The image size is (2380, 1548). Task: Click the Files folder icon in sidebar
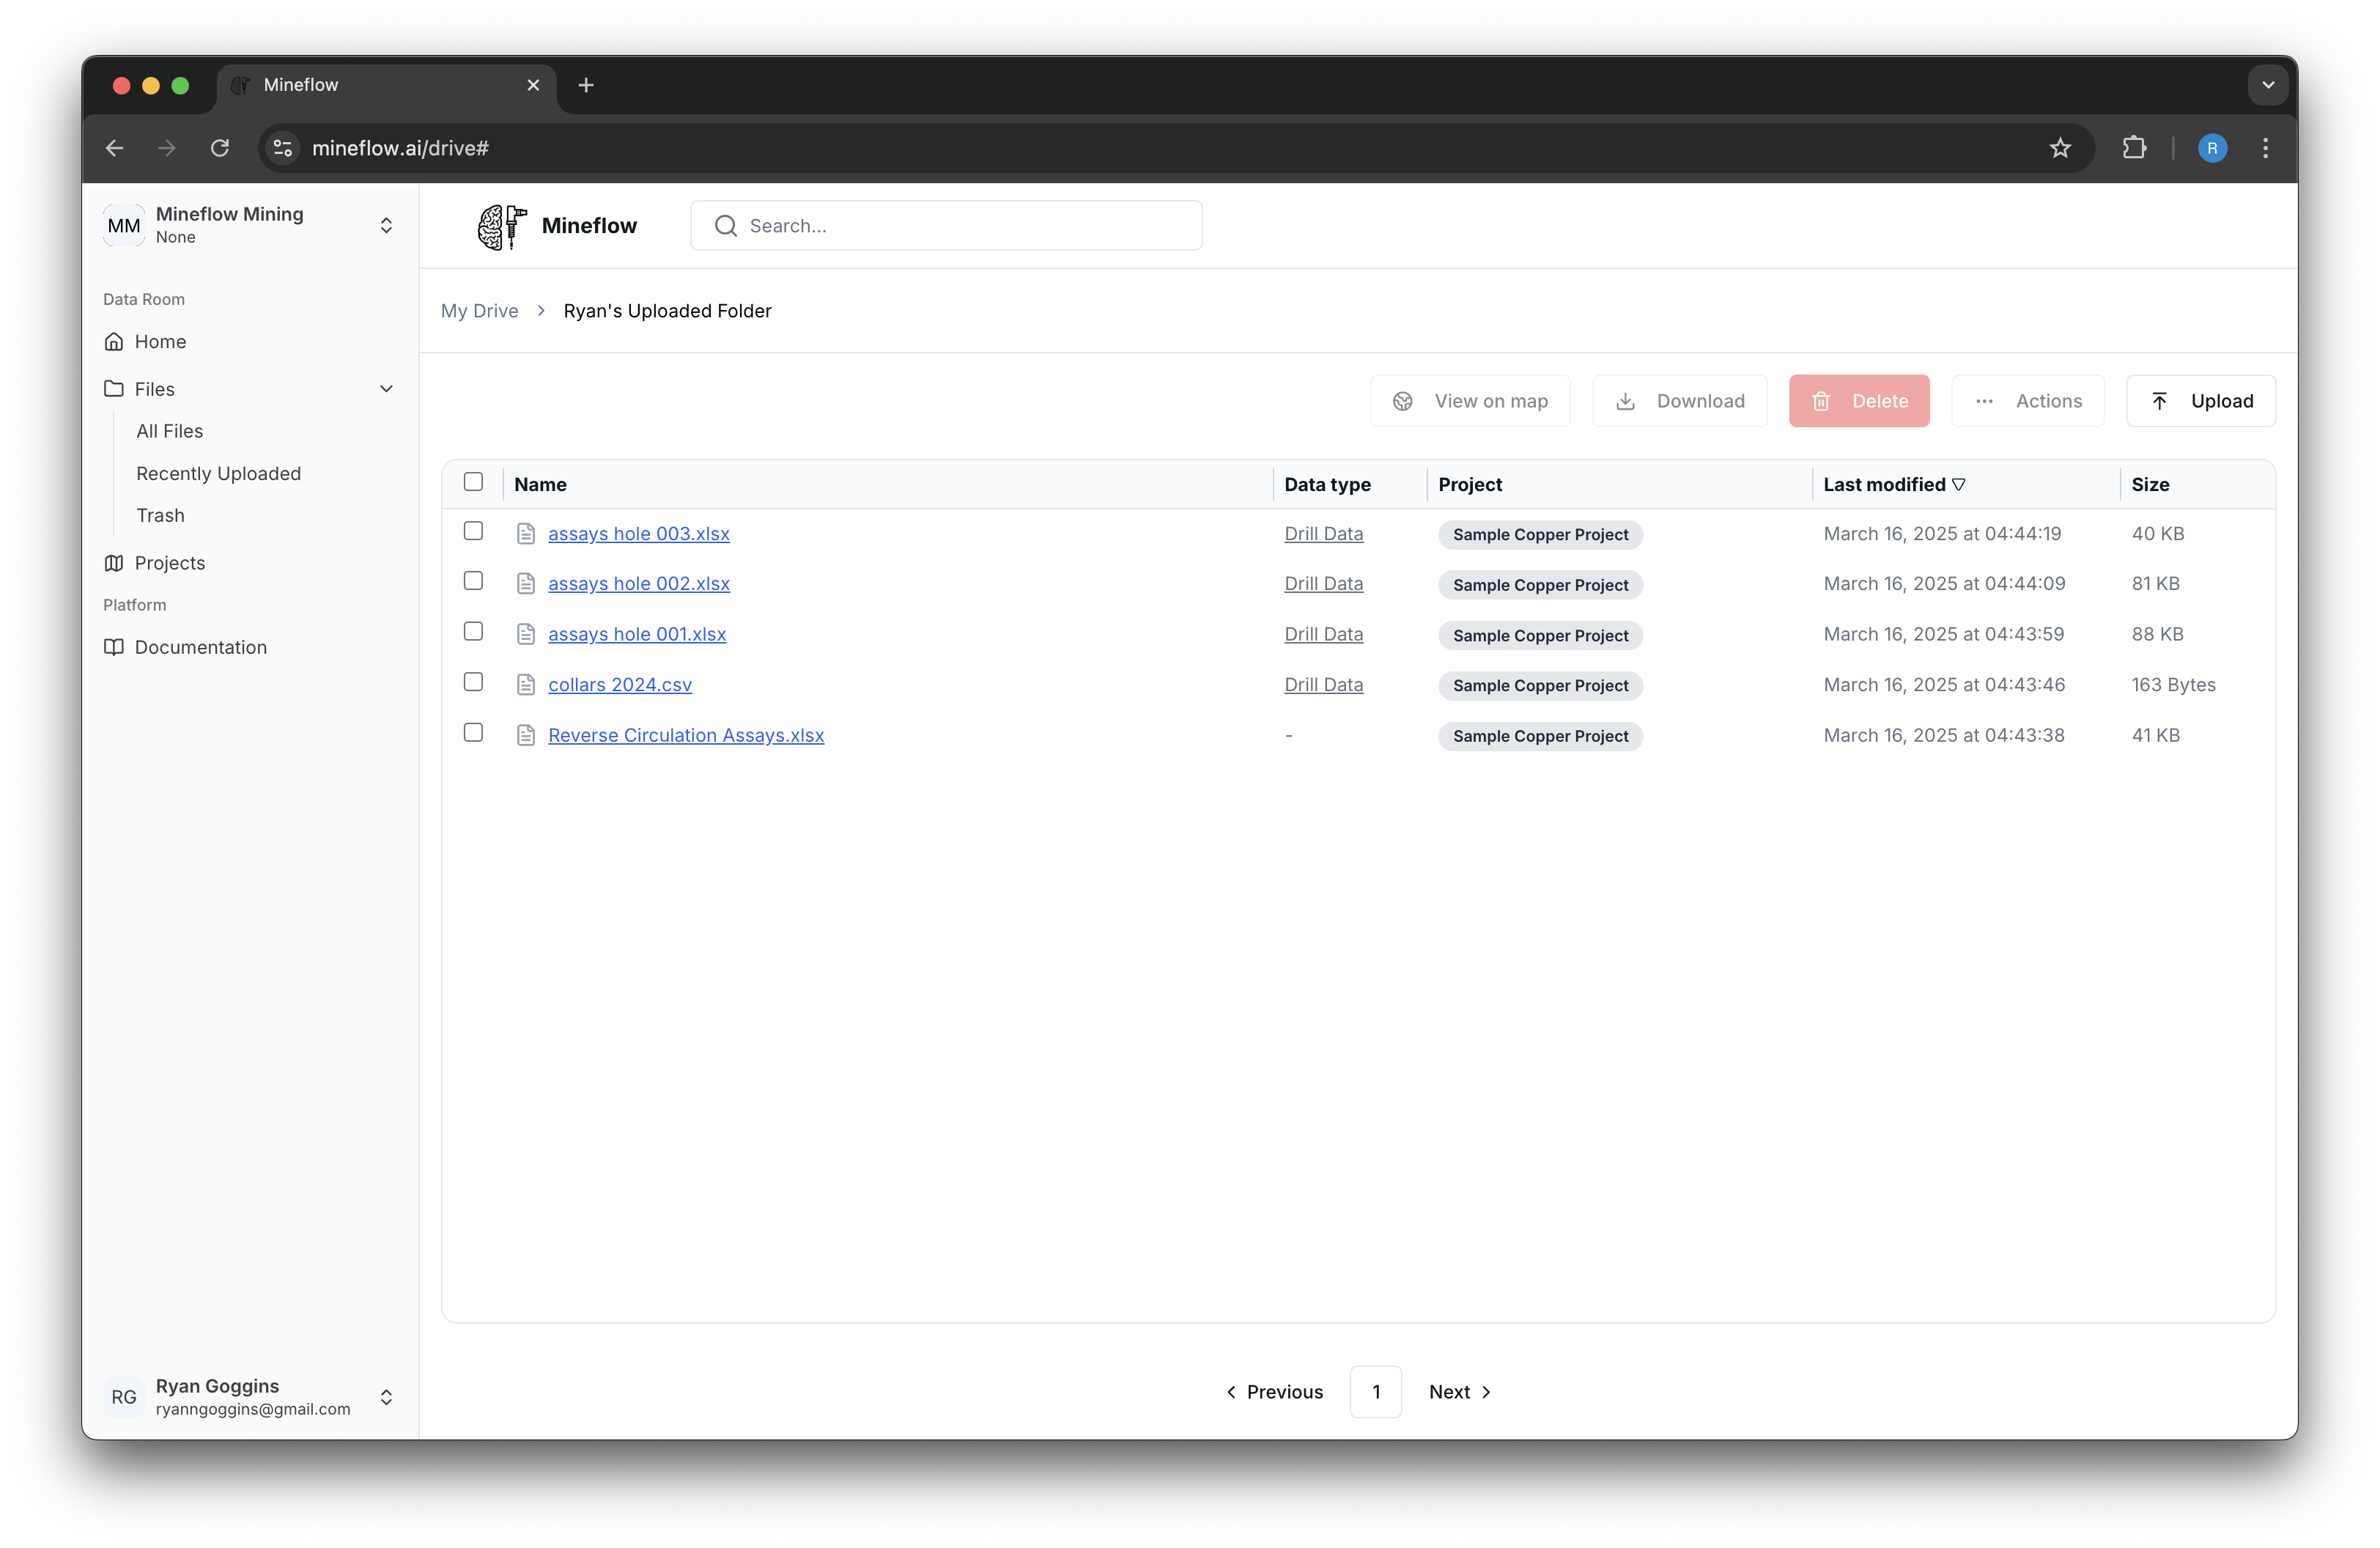click(114, 389)
